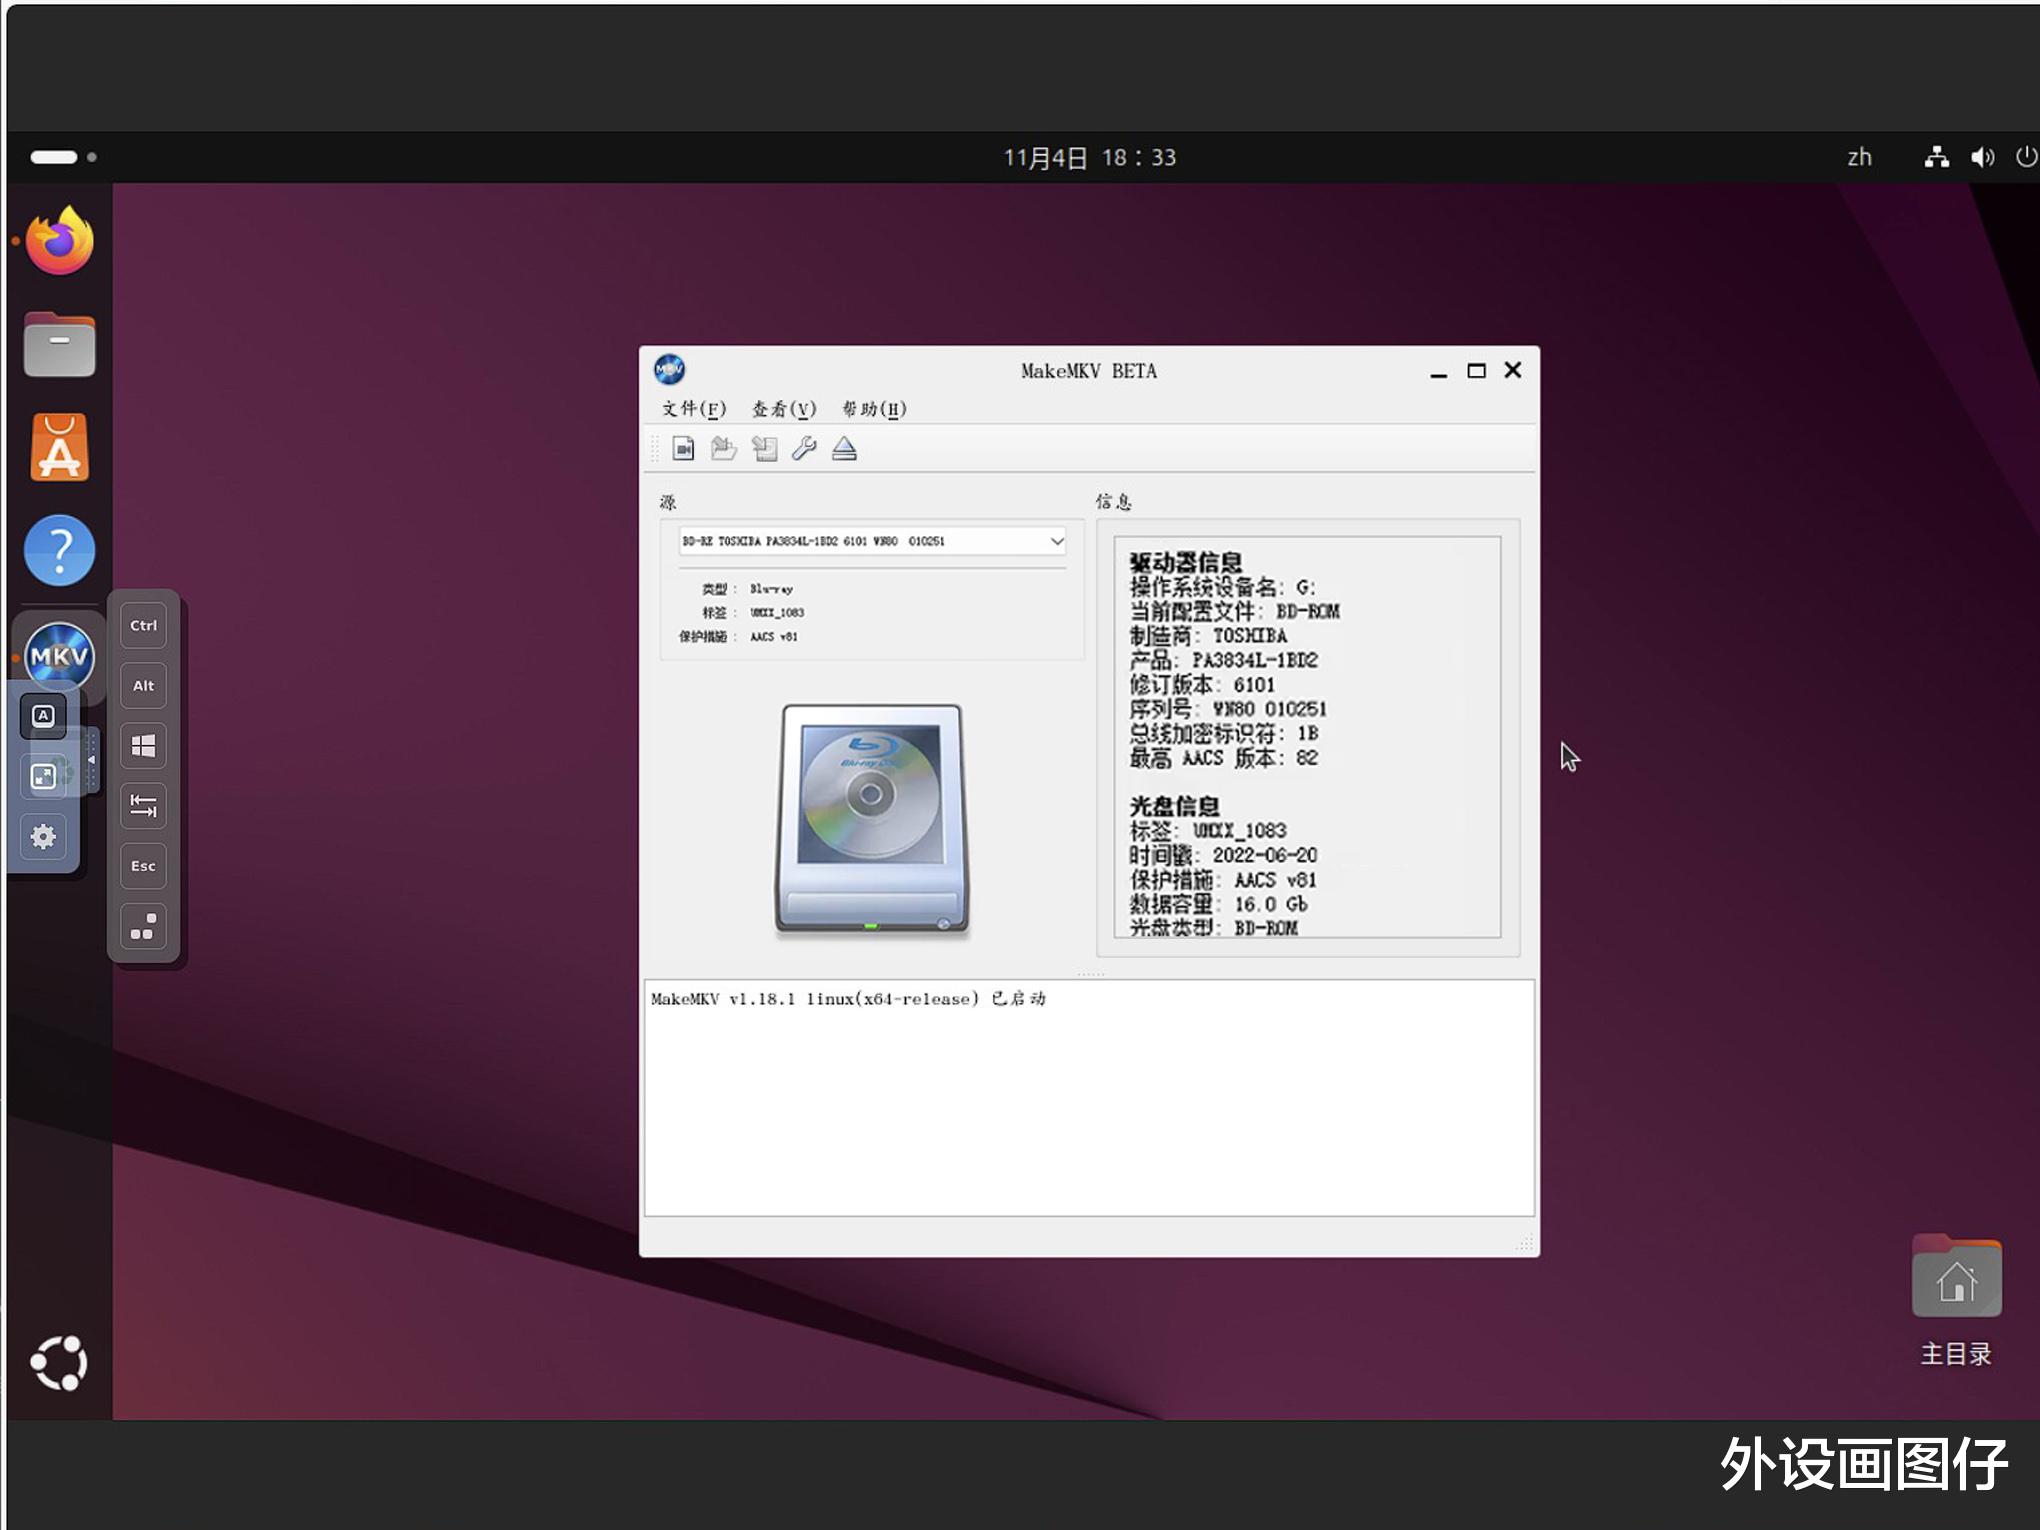Click the open disc toolbar icon
Viewport: 2040px width, 1530px height.
[x=723, y=449]
